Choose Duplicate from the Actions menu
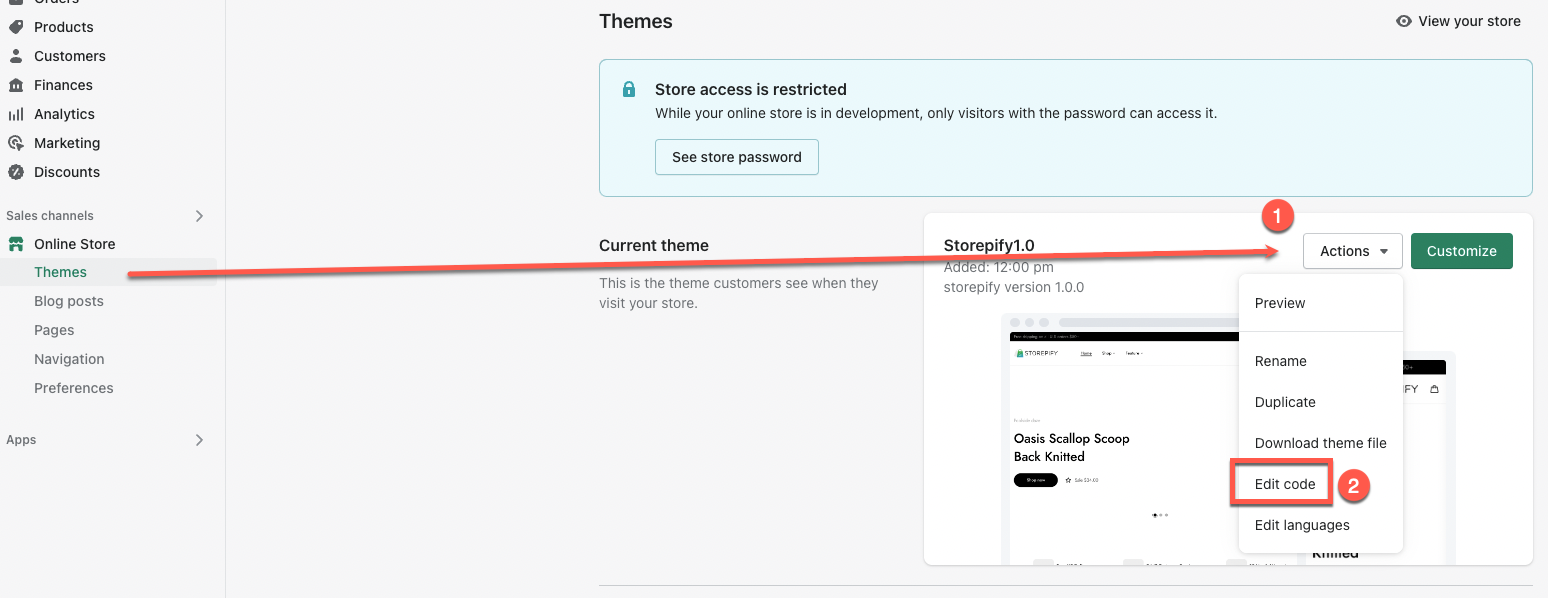The image size is (1548, 598). click(x=1321, y=402)
